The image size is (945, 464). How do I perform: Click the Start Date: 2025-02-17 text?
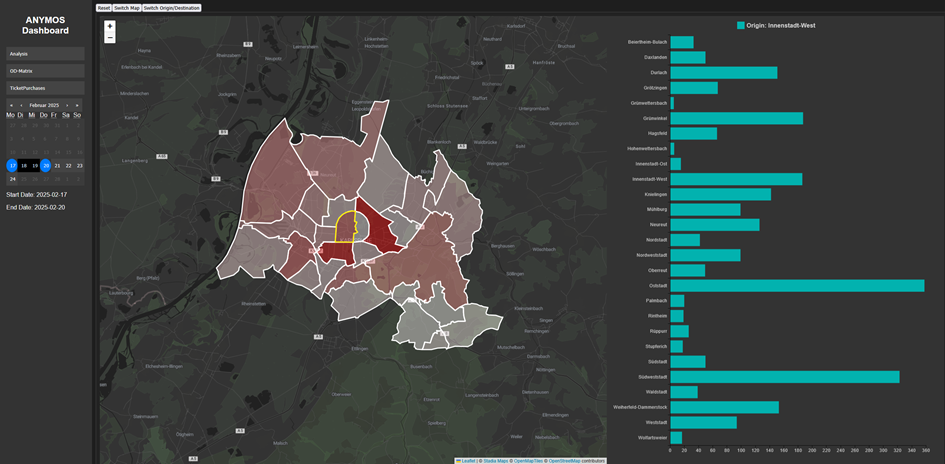pyautogui.click(x=36, y=195)
